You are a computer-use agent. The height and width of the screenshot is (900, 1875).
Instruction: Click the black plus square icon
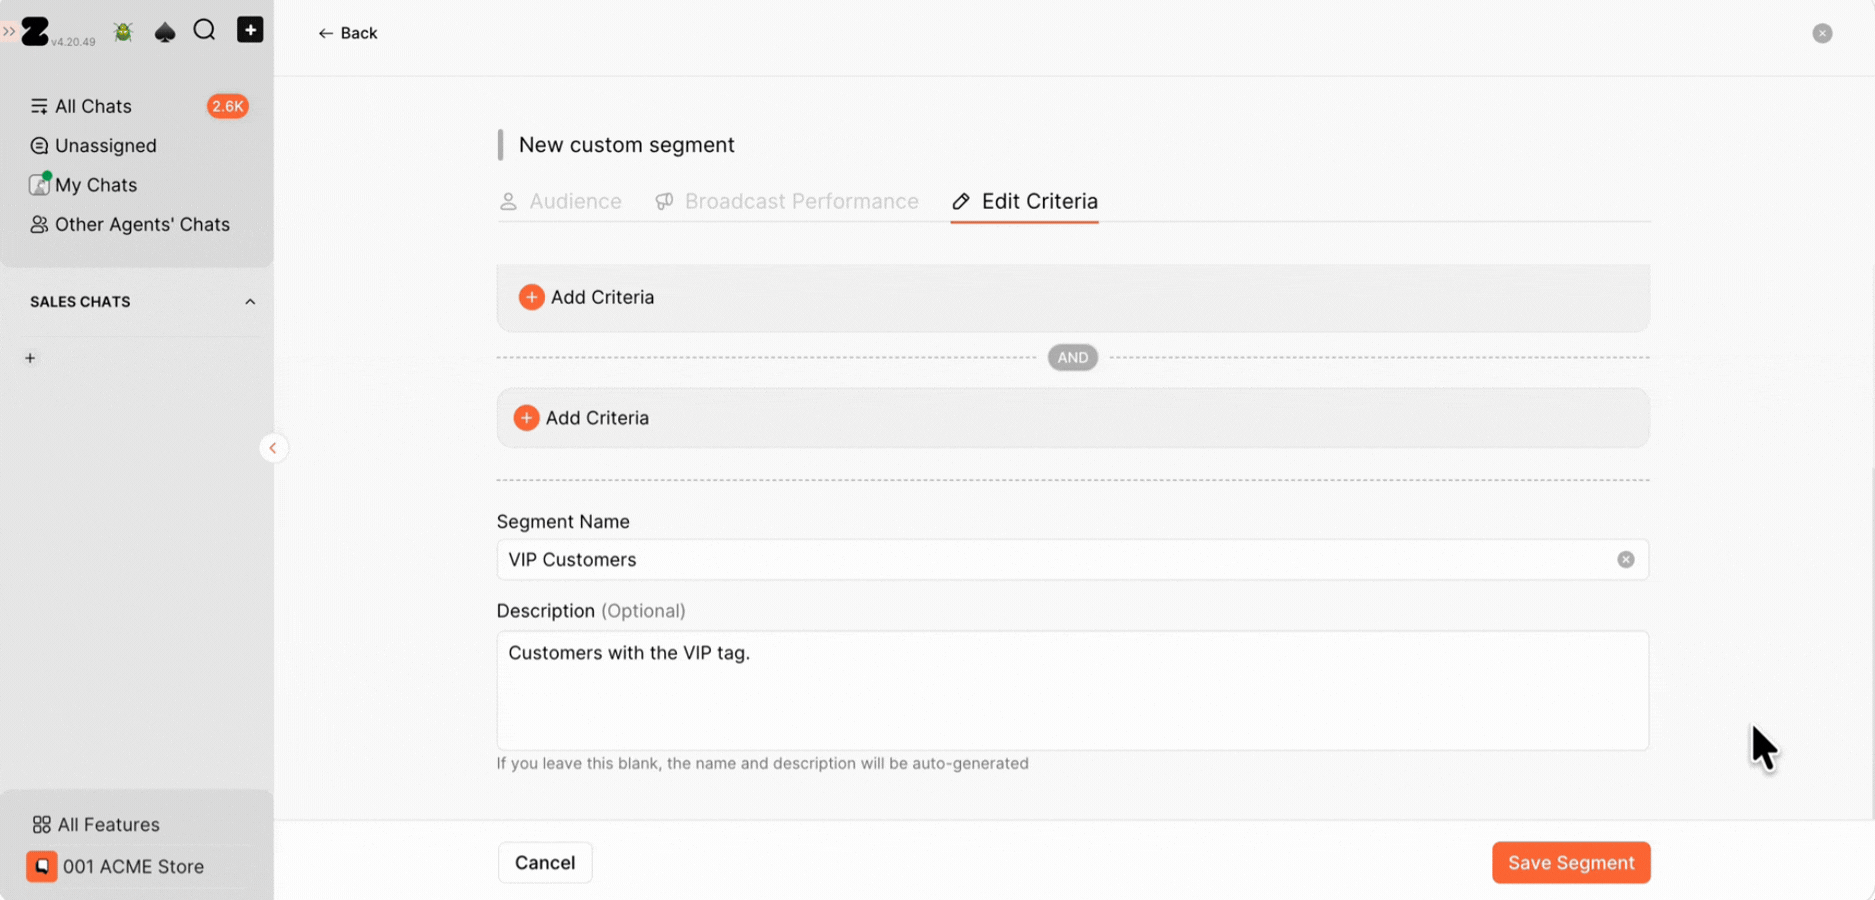[x=250, y=30]
